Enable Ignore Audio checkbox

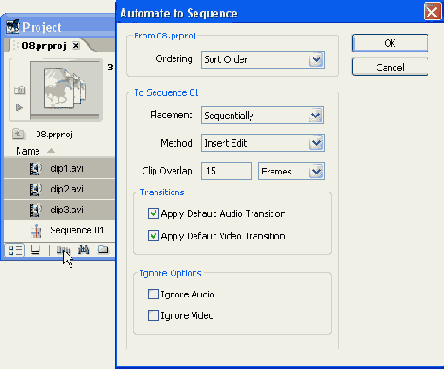(x=153, y=294)
